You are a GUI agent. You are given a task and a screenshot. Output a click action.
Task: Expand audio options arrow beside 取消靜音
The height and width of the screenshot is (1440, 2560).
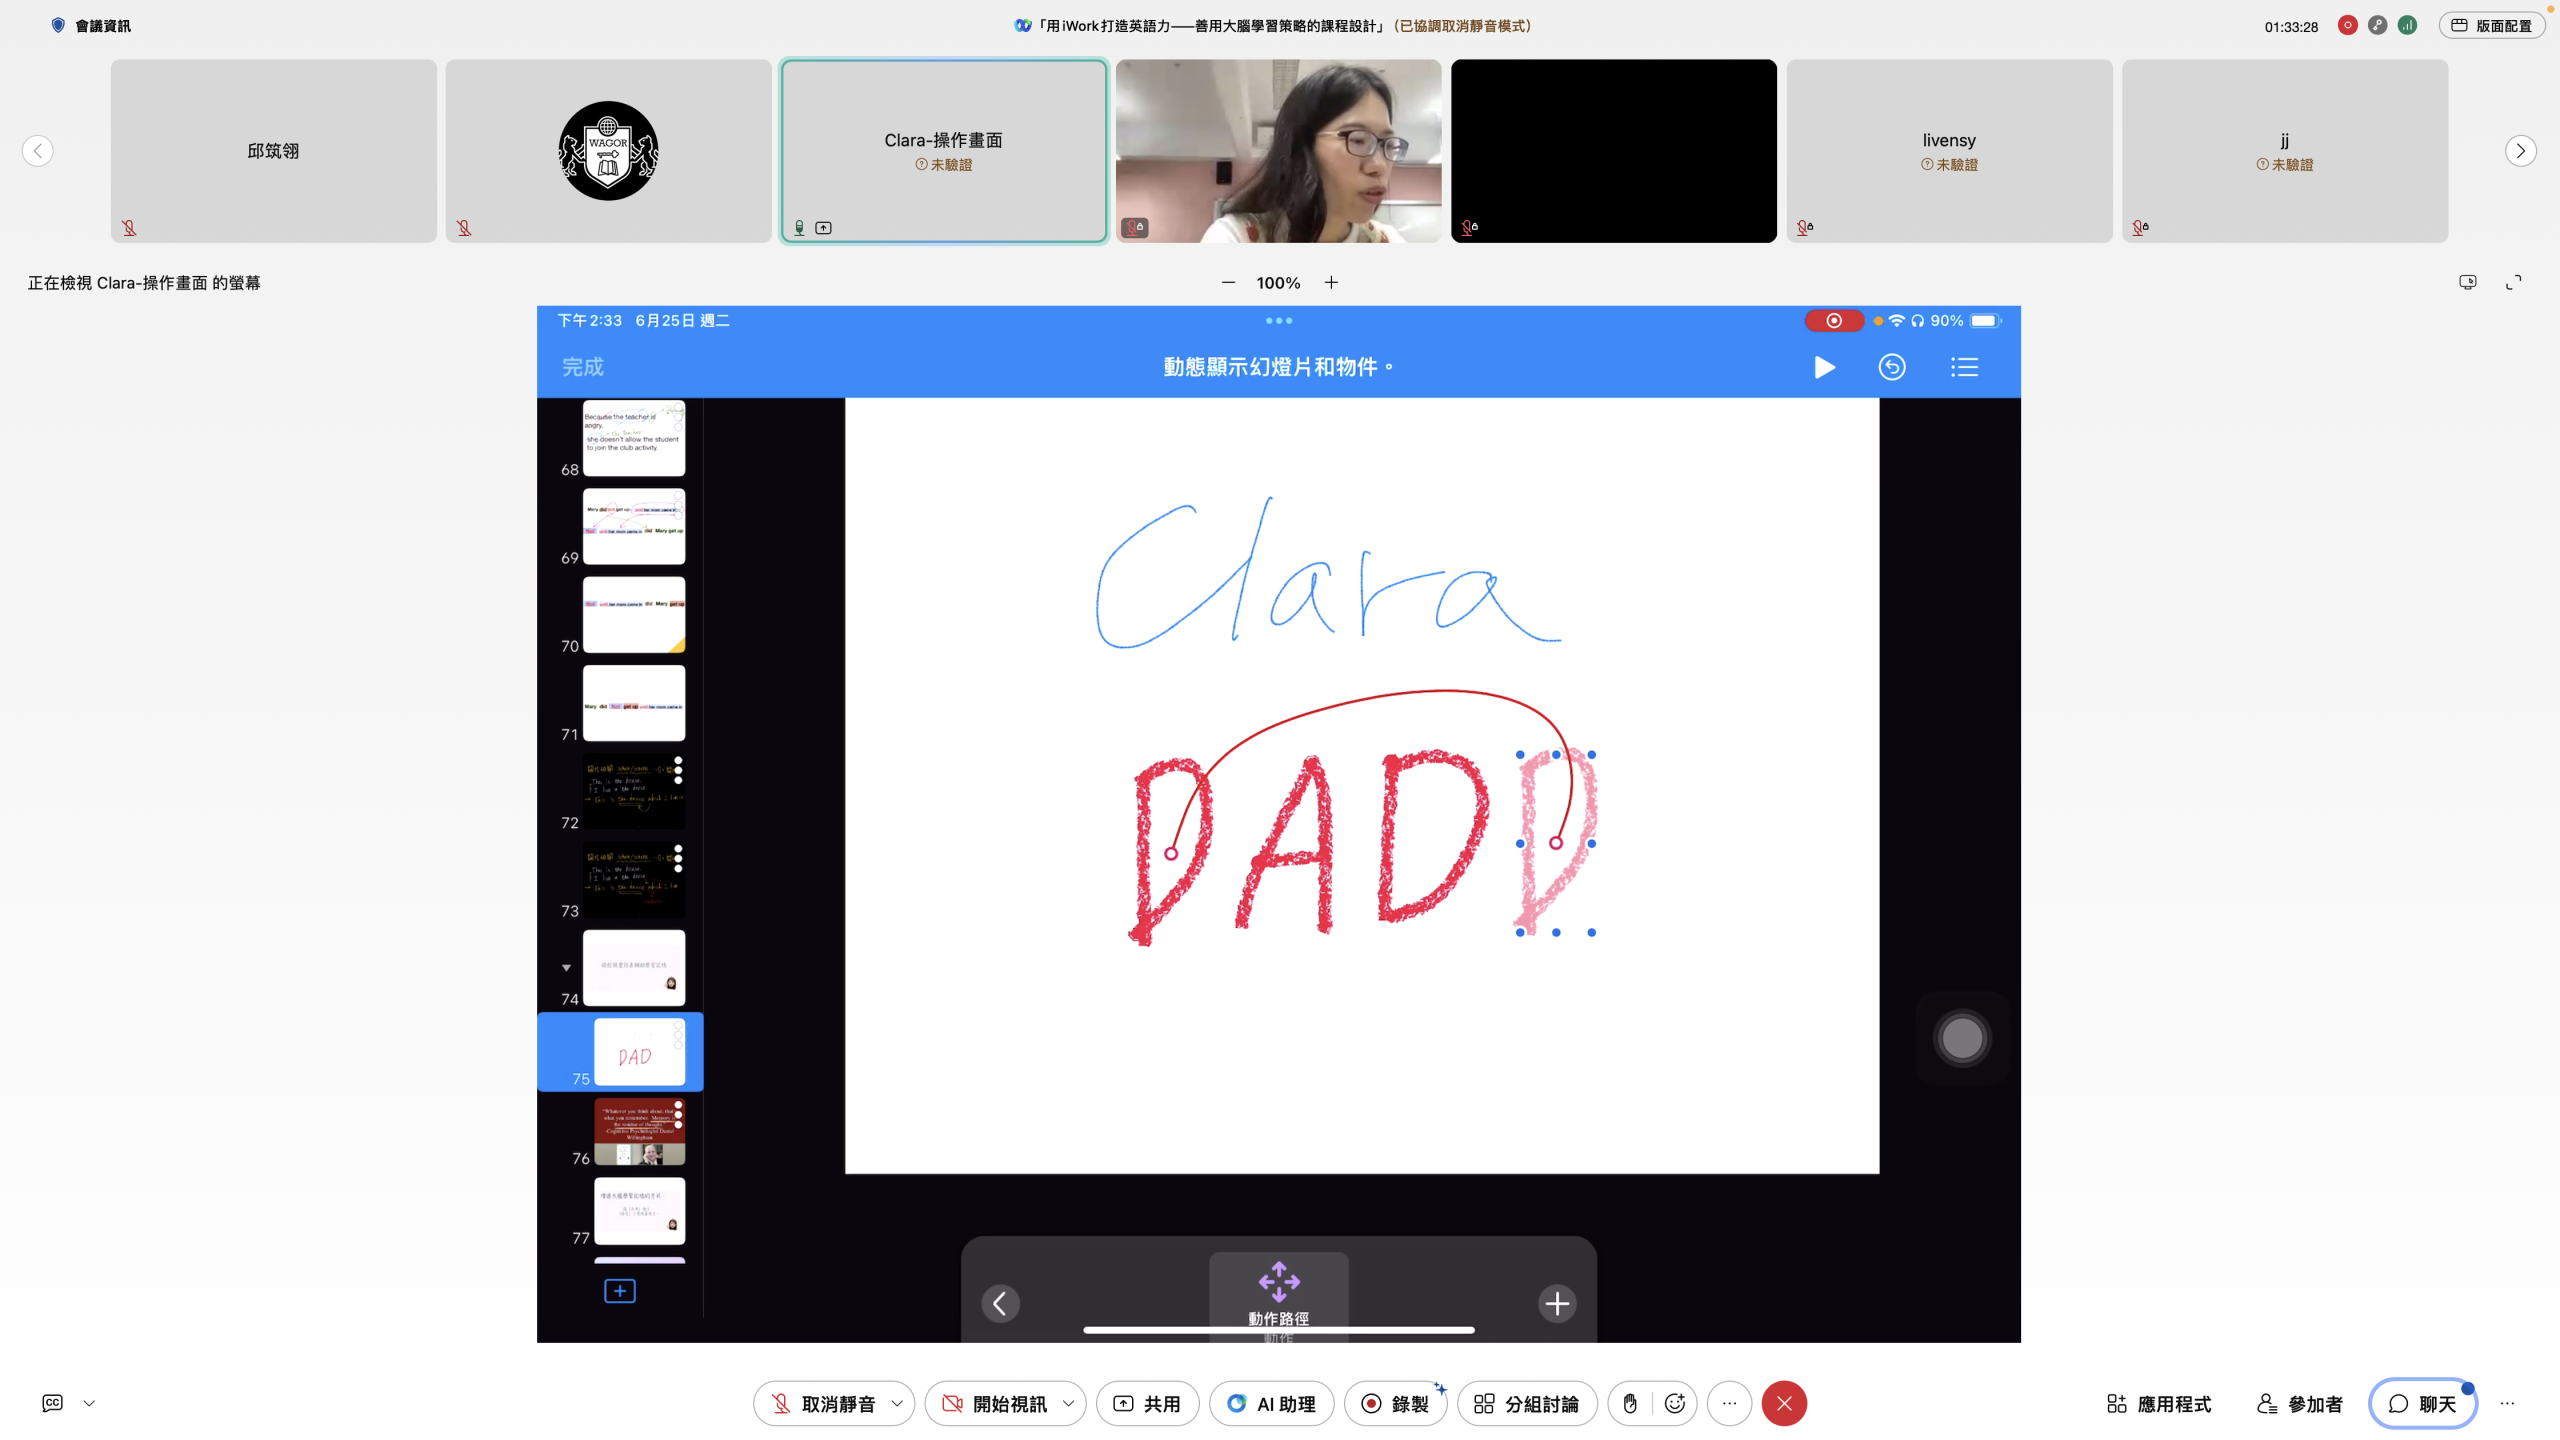click(x=897, y=1403)
